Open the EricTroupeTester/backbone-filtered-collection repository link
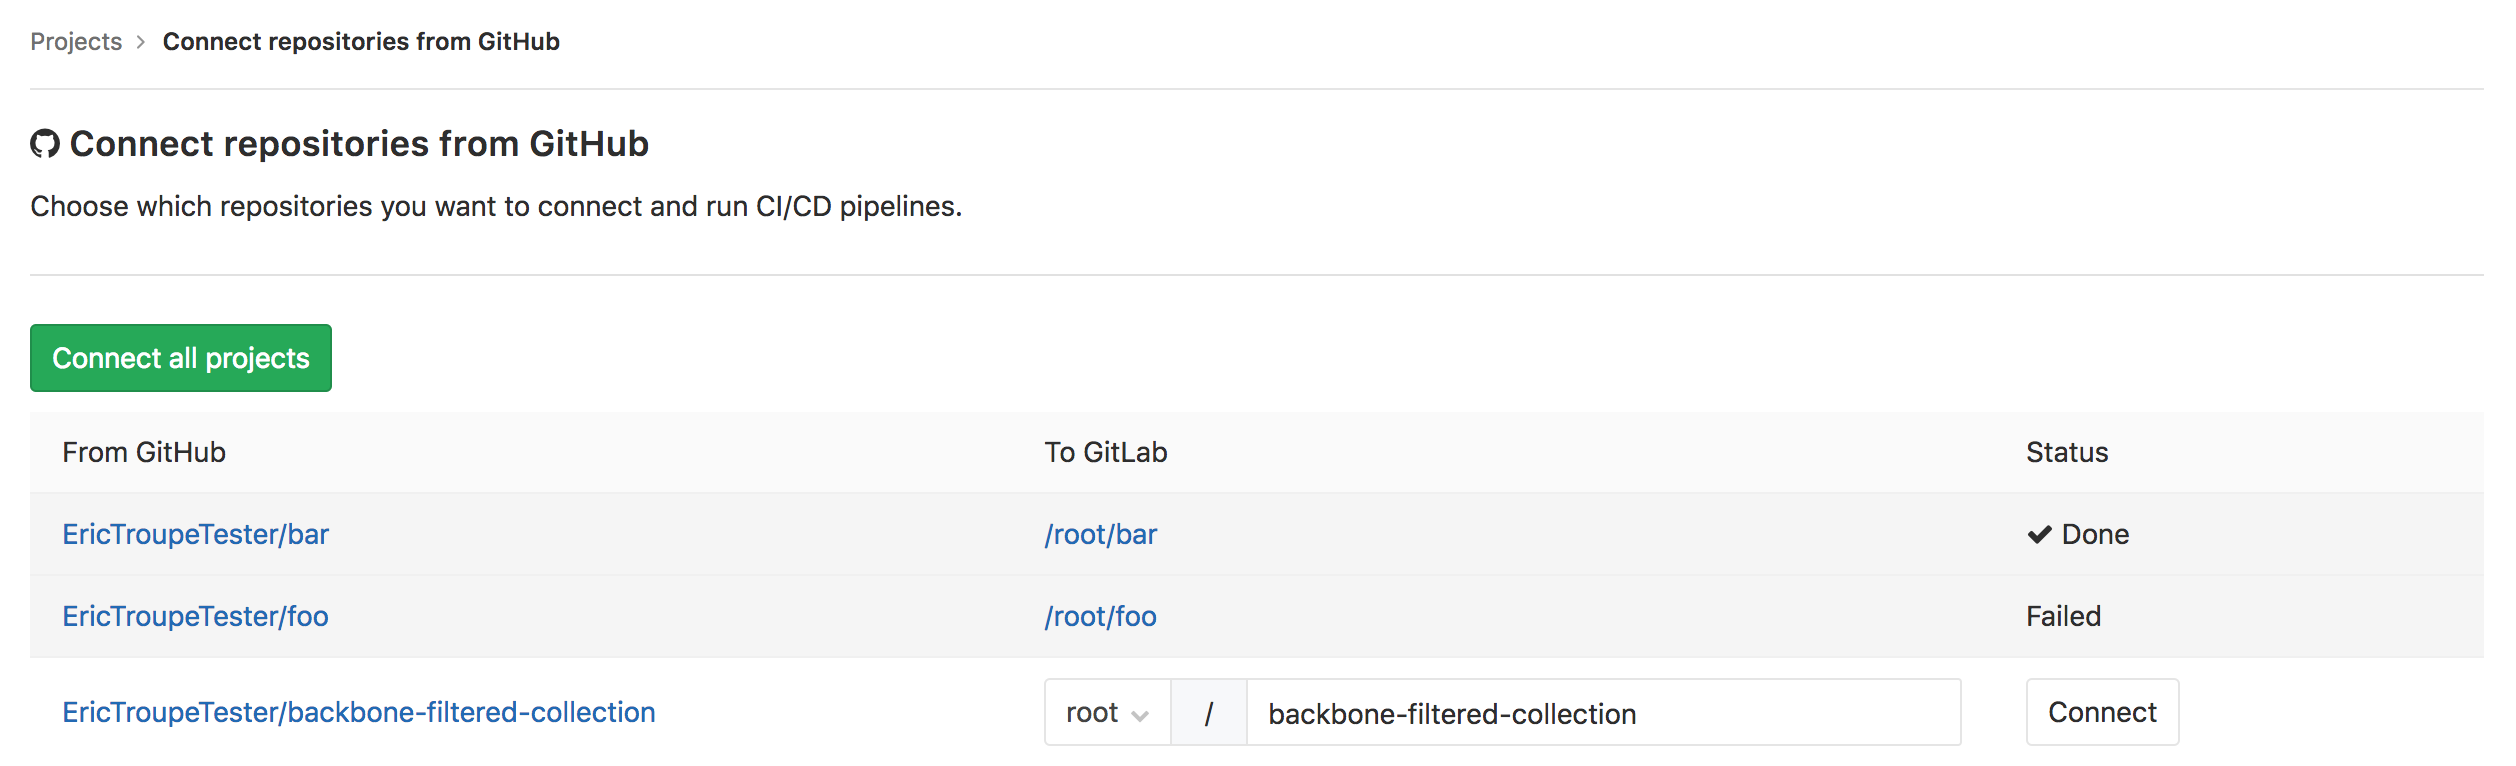The height and width of the screenshot is (766, 2516). pos(358,713)
